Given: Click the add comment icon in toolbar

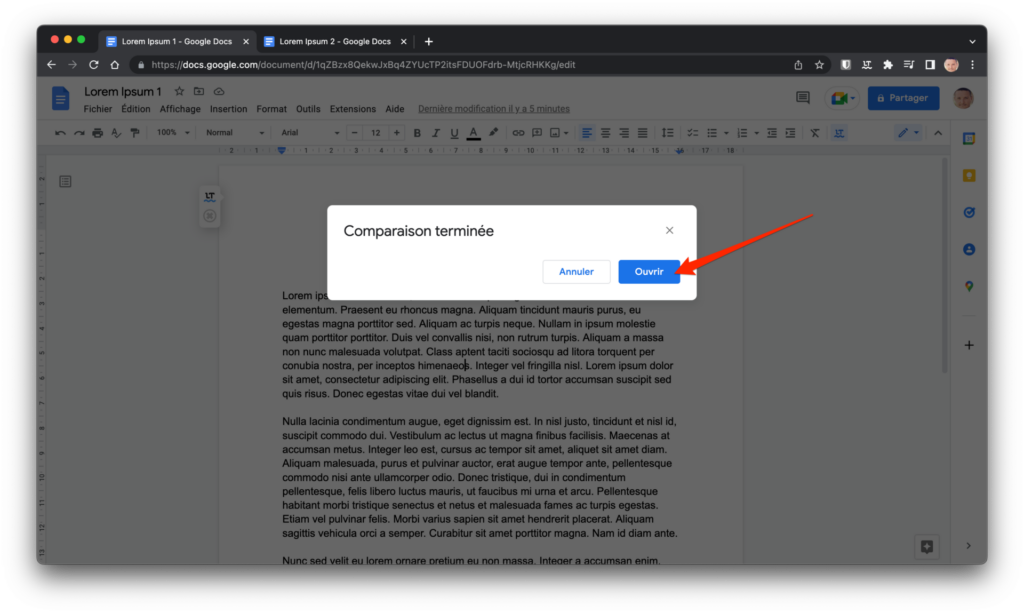Looking at the screenshot, I should (537, 133).
